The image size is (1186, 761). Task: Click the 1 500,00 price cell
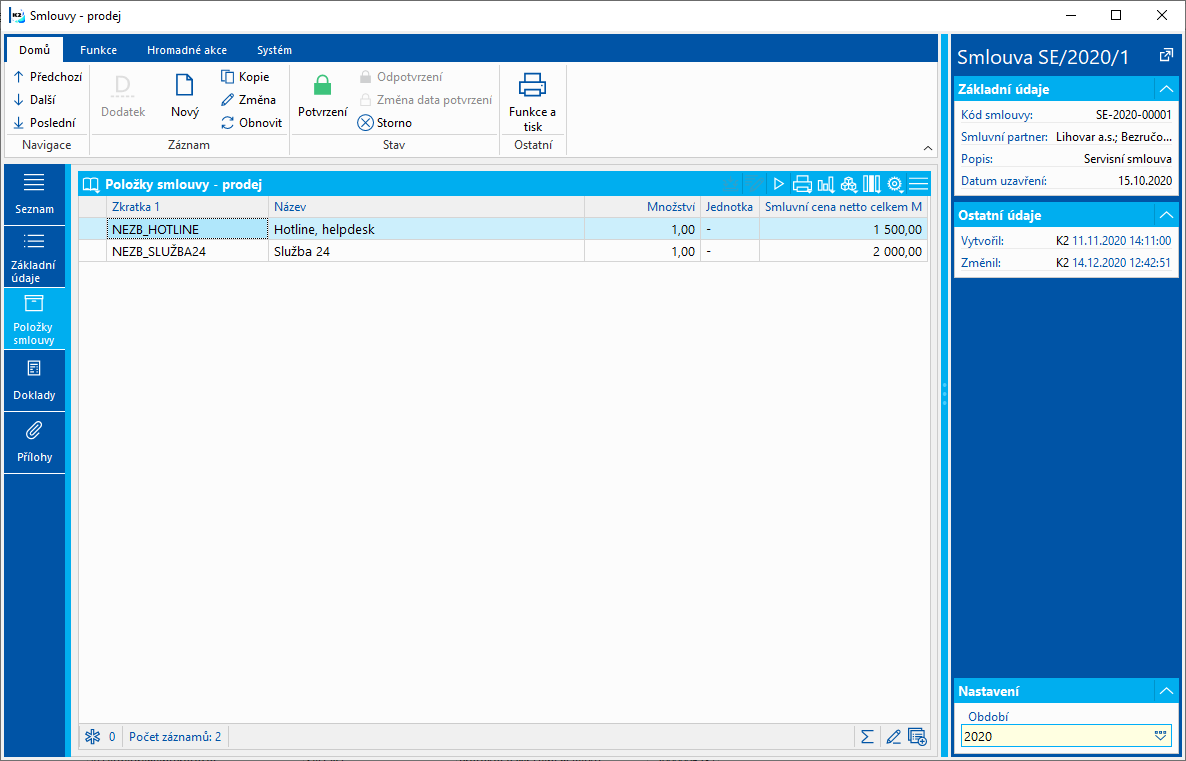point(843,229)
